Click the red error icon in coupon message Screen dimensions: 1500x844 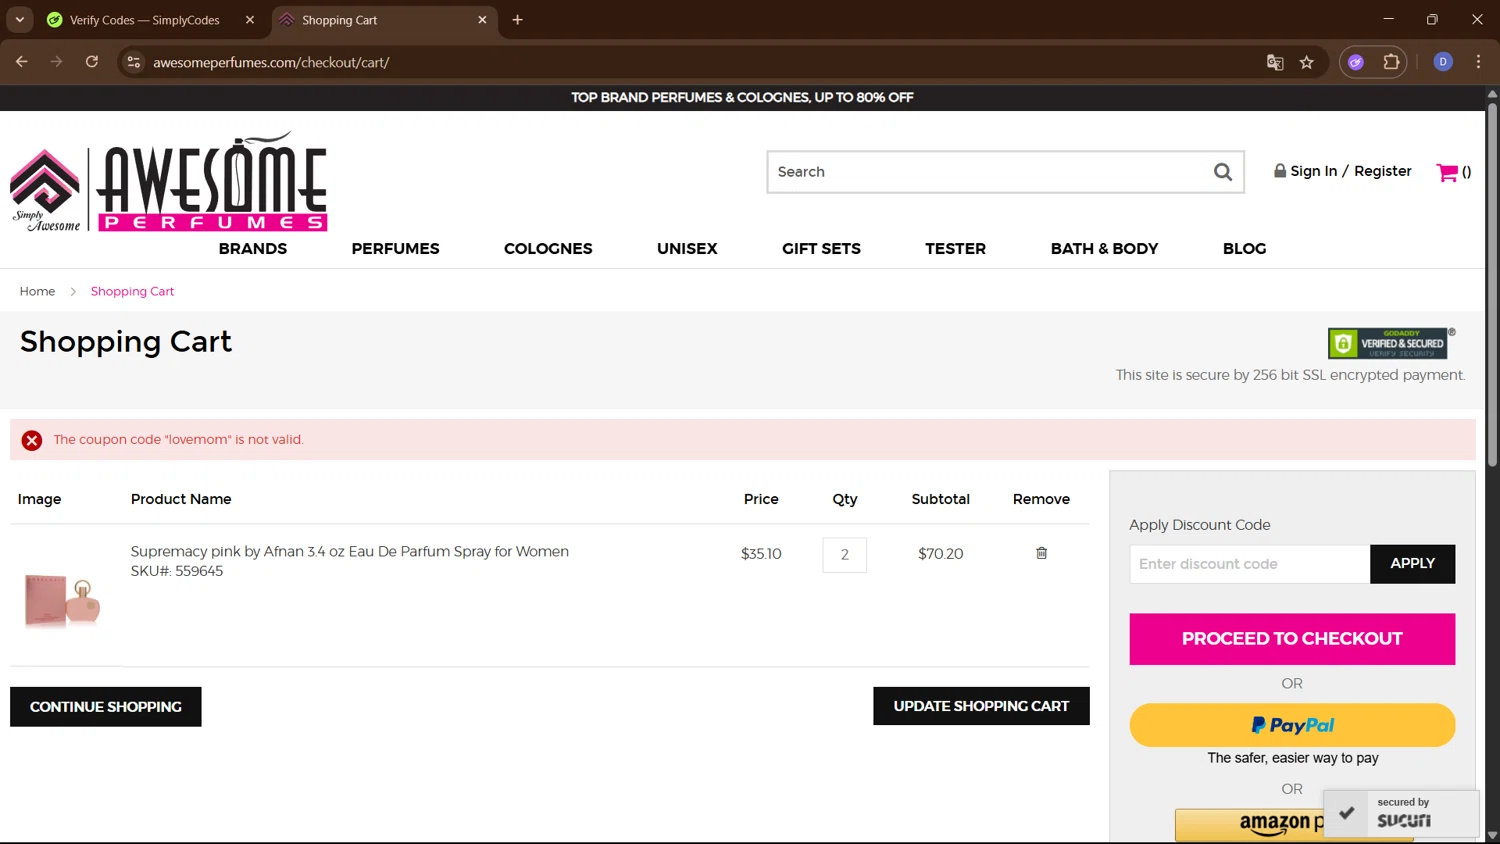(x=32, y=440)
